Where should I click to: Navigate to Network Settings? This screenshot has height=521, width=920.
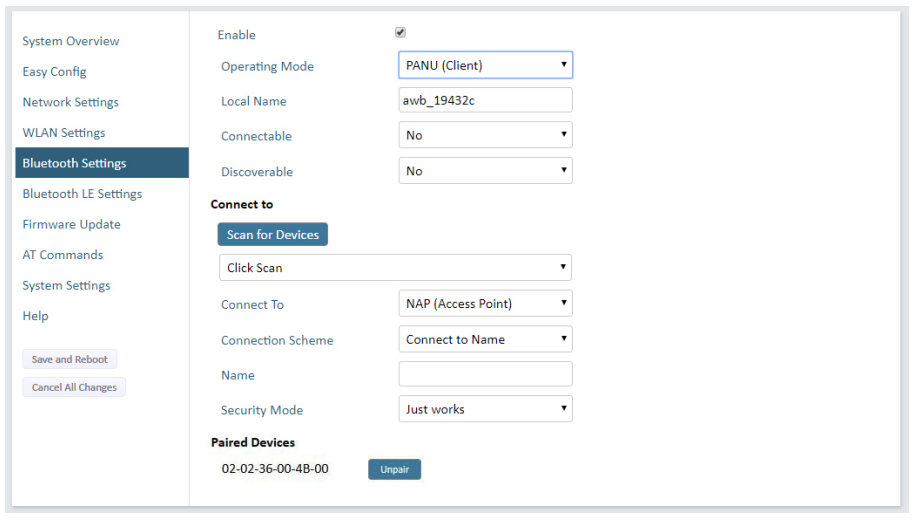point(70,102)
